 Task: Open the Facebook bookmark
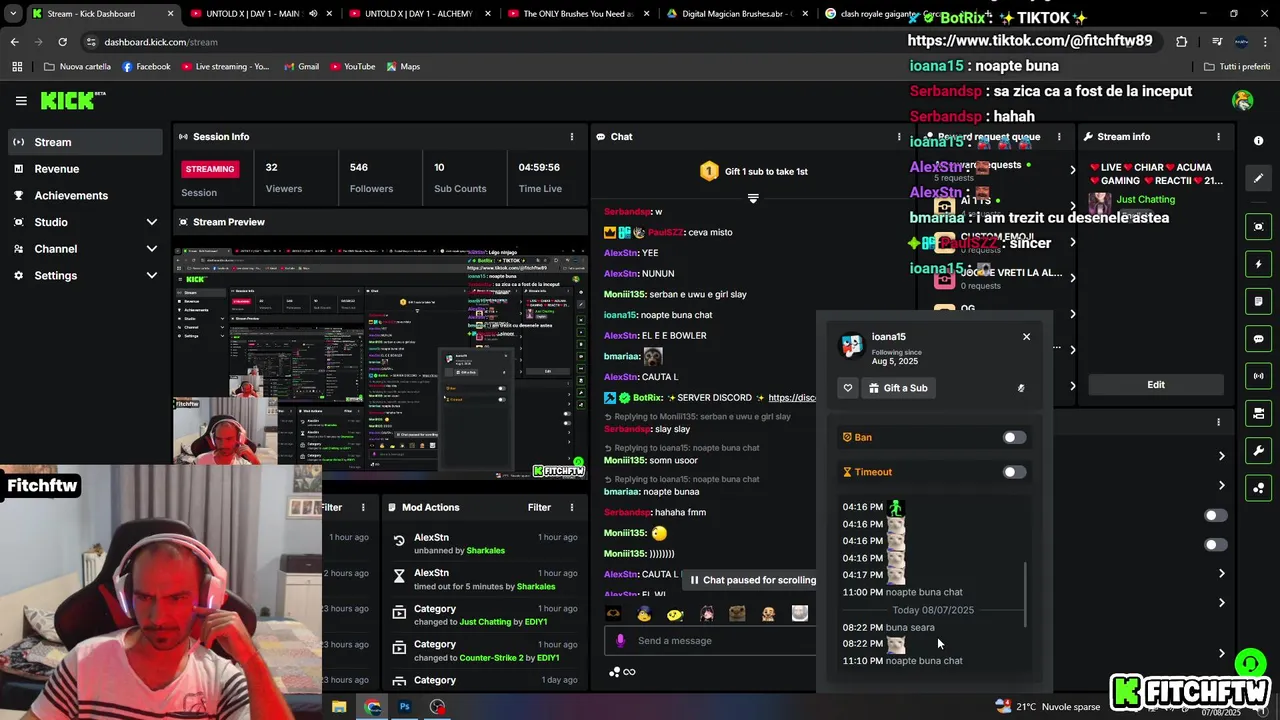(146, 67)
